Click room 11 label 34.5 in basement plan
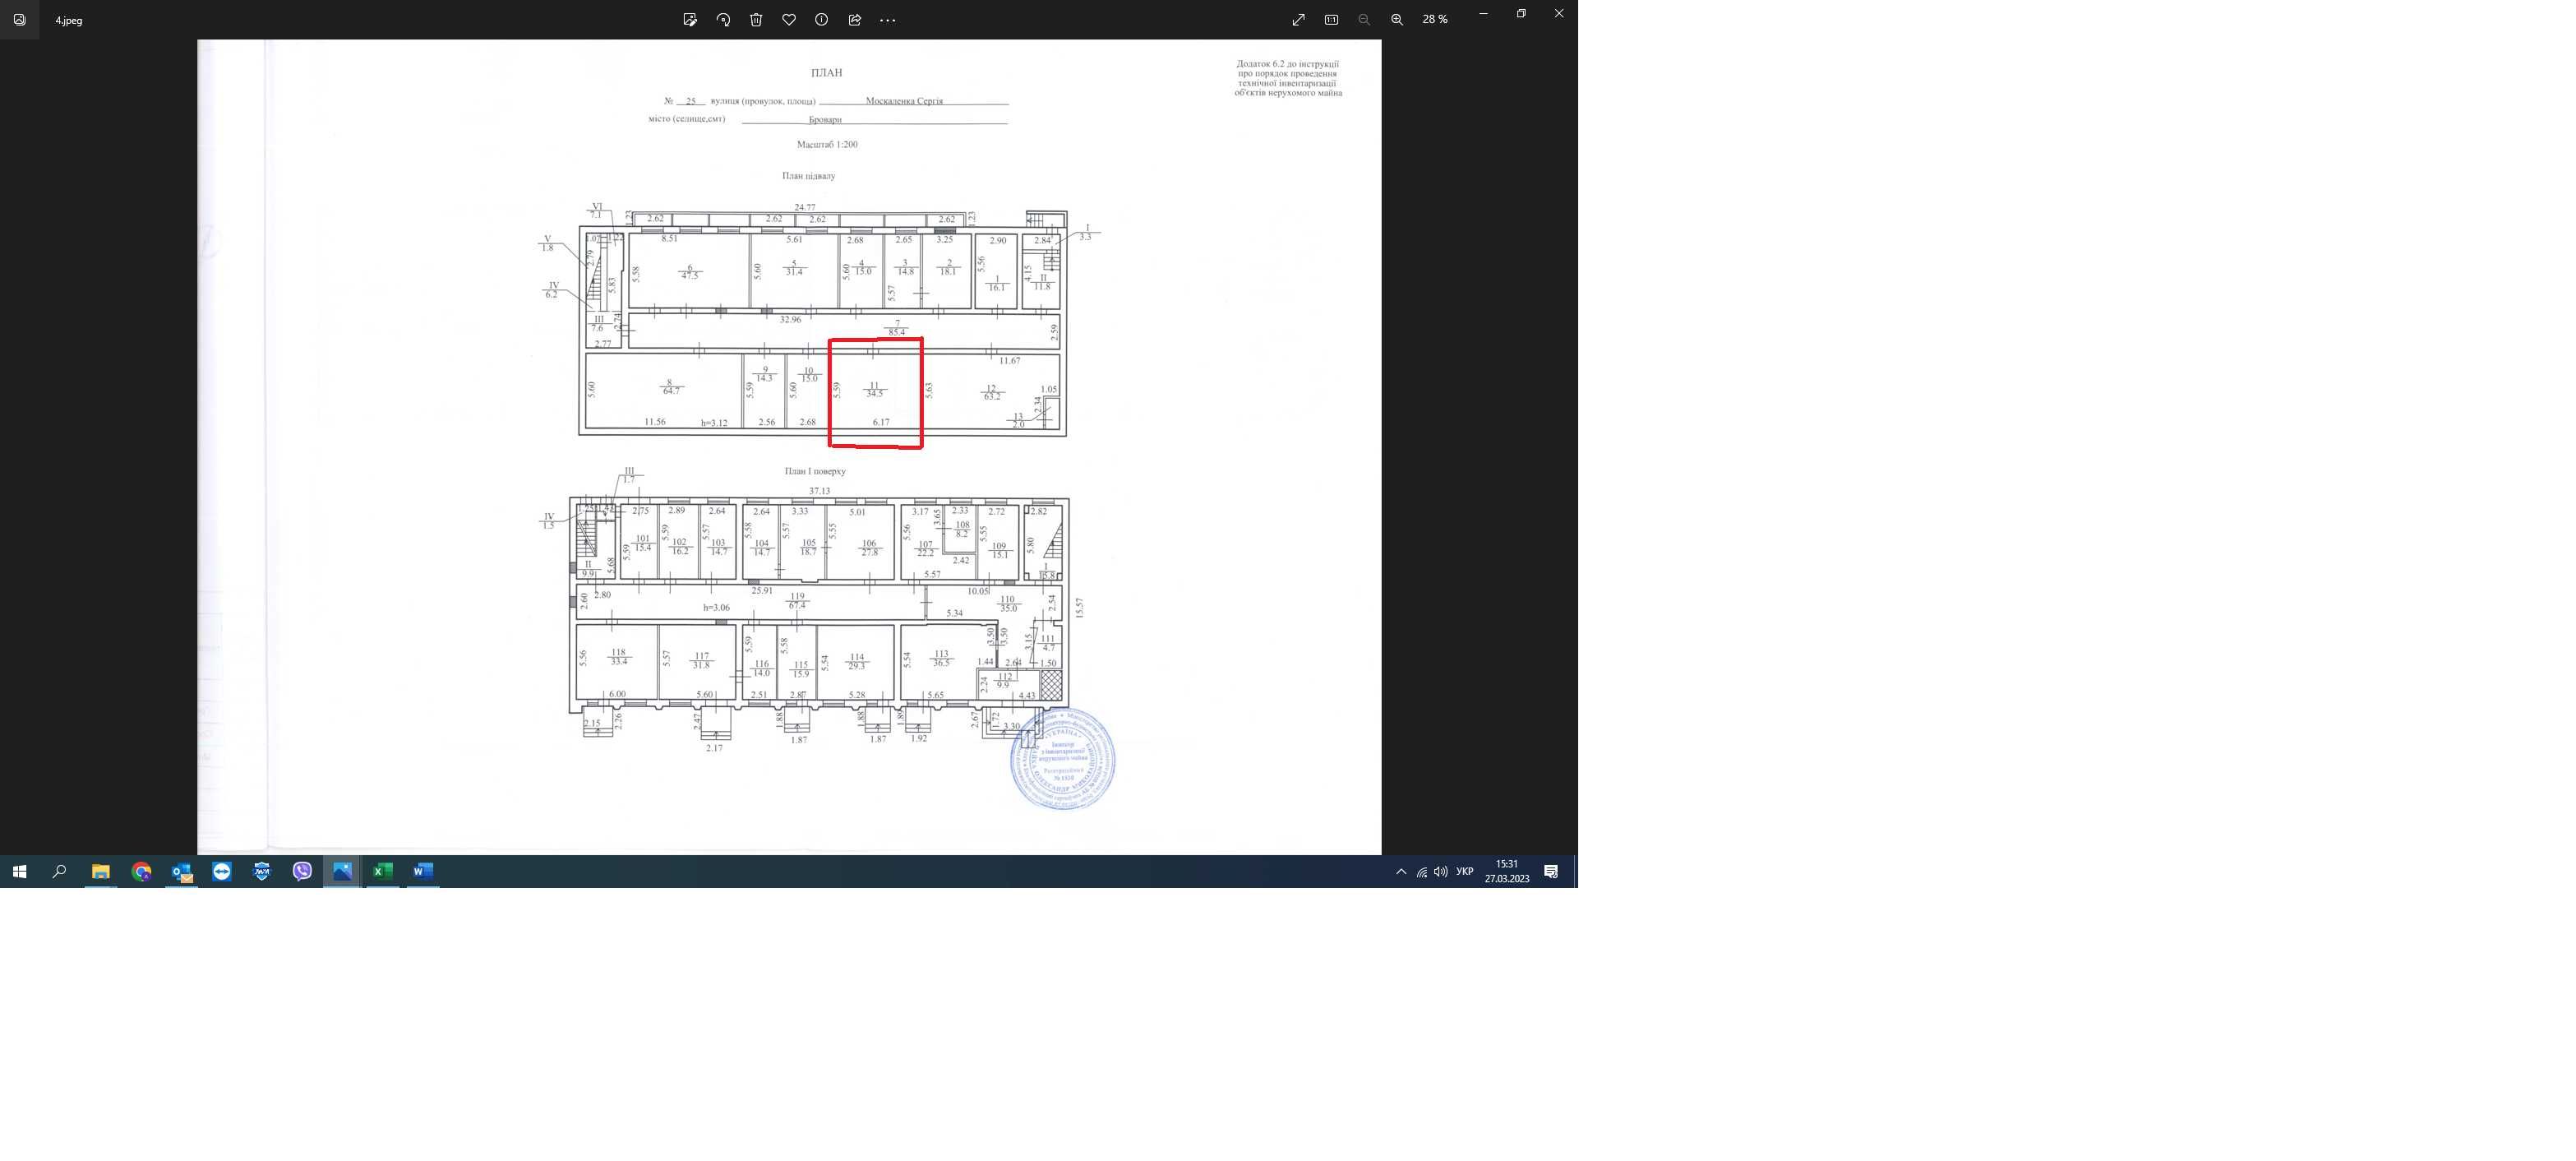 tap(875, 394)
